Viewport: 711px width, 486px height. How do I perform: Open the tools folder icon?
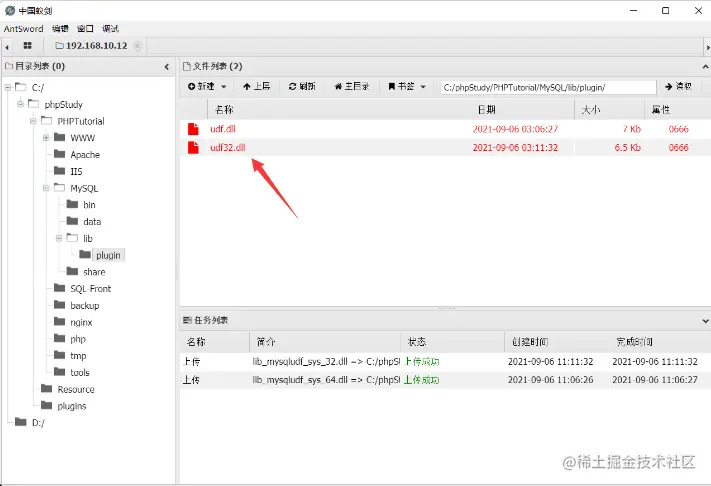pyautogui.click(x=59, y=372)
